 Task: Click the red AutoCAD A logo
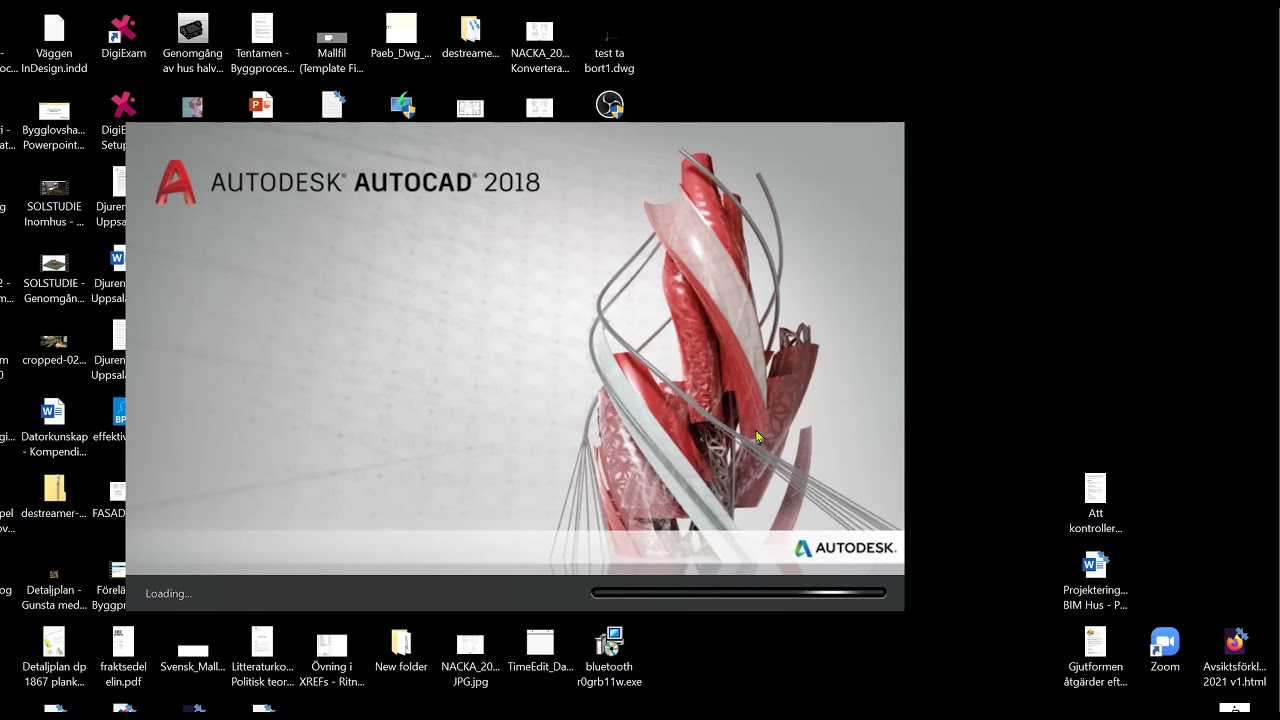coord(175,182)
